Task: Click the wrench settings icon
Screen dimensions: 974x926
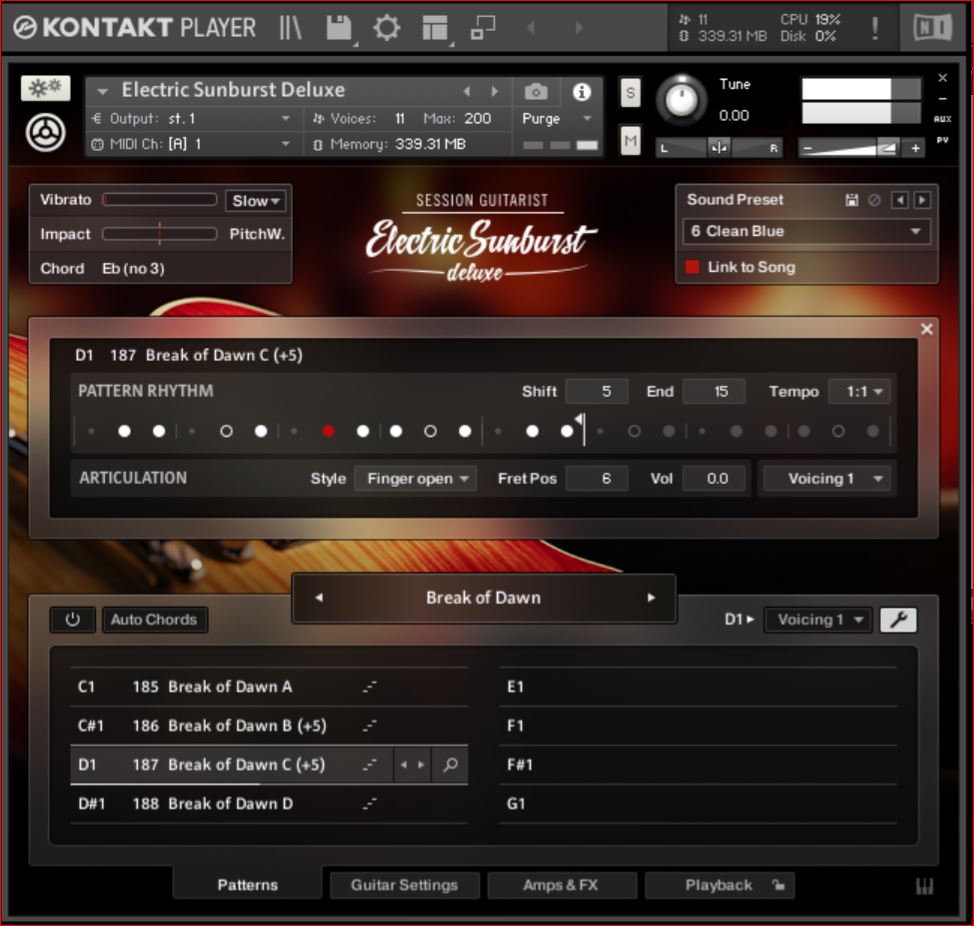Action: coord(898,620)
